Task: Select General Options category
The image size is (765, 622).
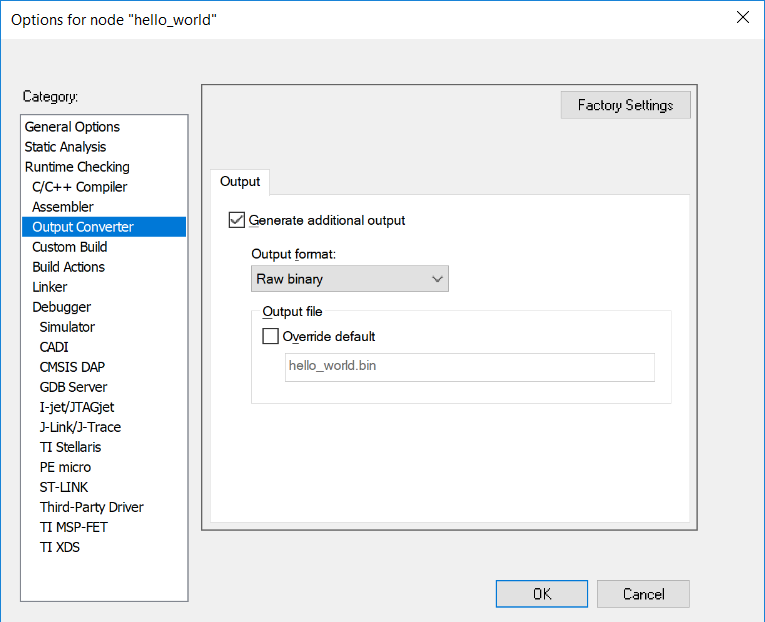Action: (72, 127)
